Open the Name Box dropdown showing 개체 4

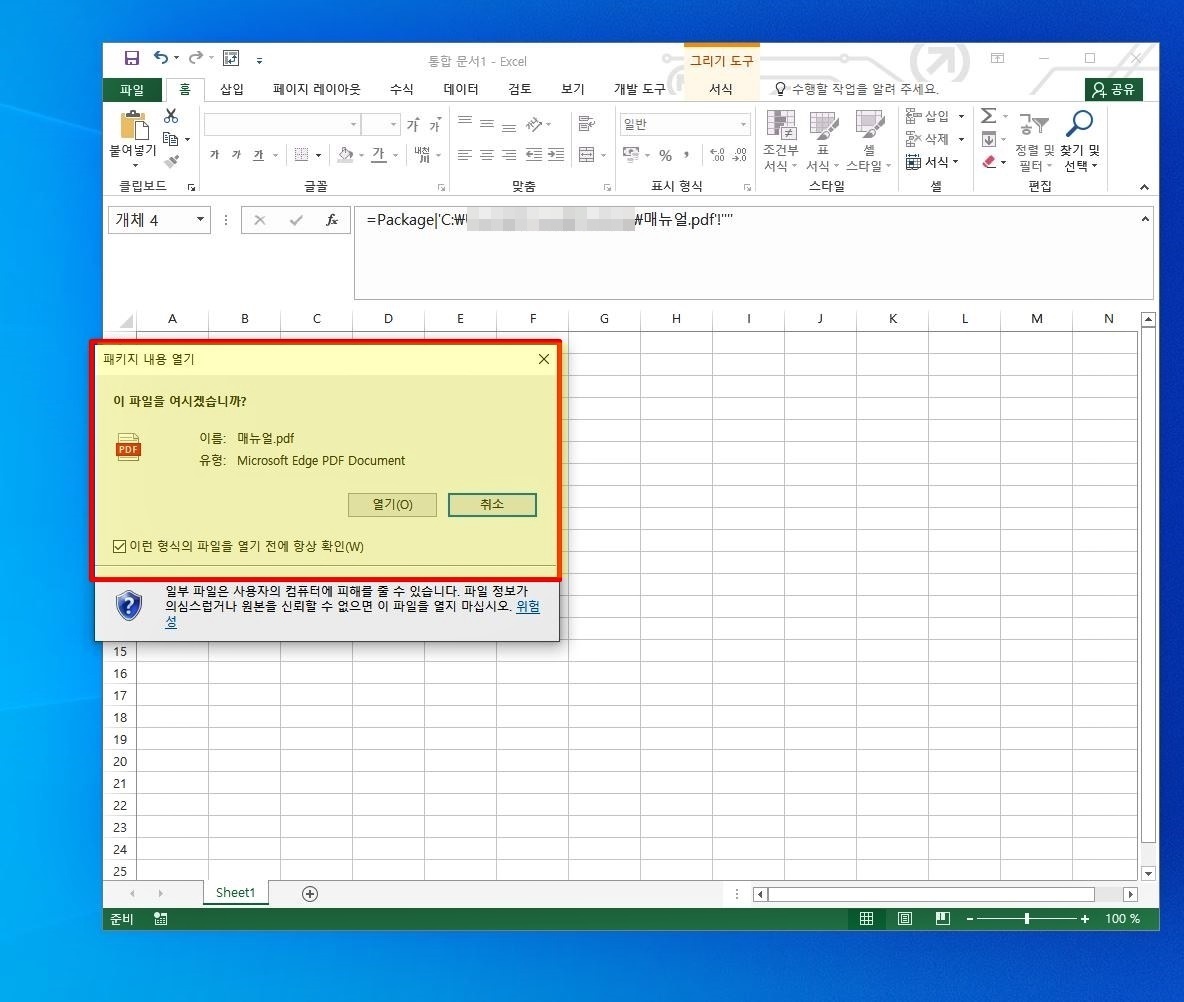(200, 220)
